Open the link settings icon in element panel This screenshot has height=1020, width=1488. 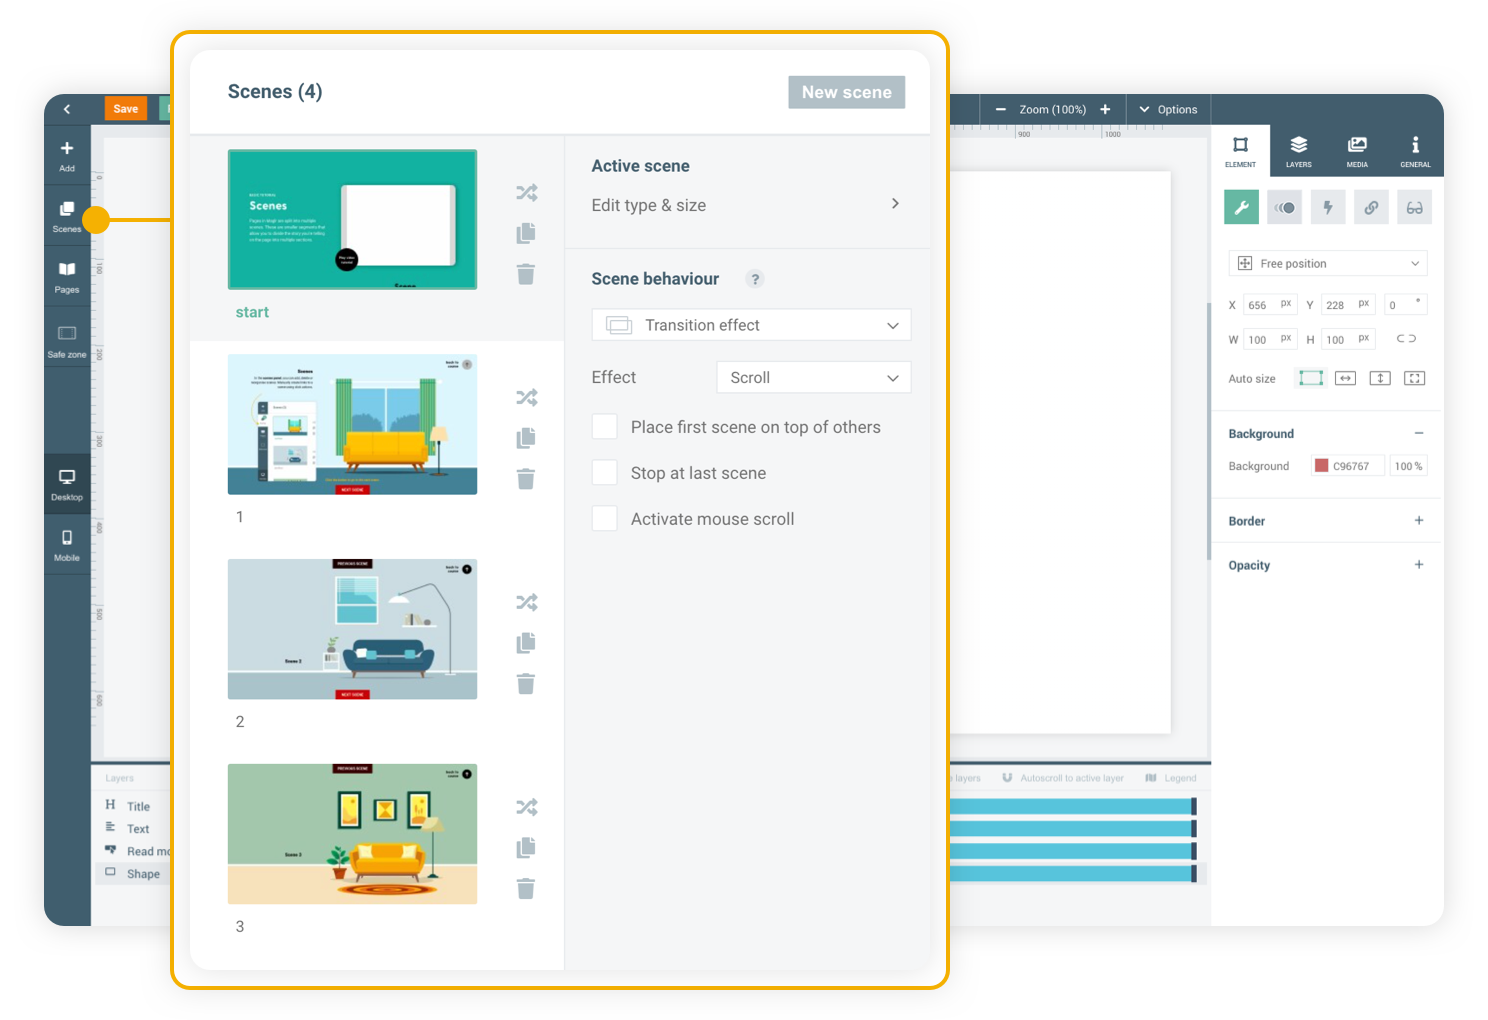tap(1371, 208)
